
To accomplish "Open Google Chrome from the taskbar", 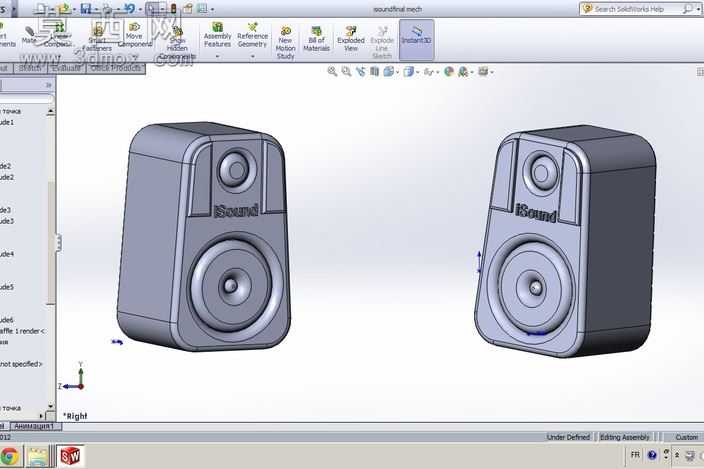I will coord(9,457).
